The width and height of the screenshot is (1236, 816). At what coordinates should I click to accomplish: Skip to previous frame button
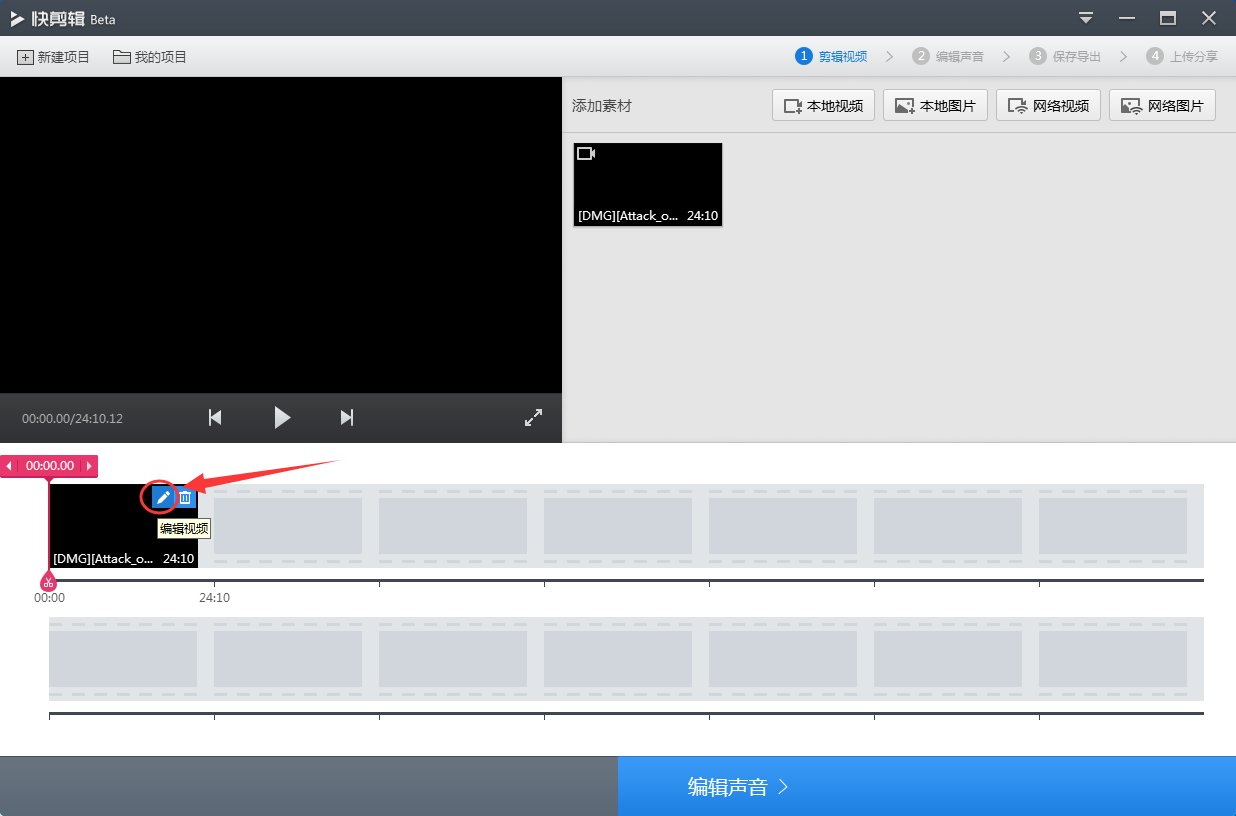point(215,417)
